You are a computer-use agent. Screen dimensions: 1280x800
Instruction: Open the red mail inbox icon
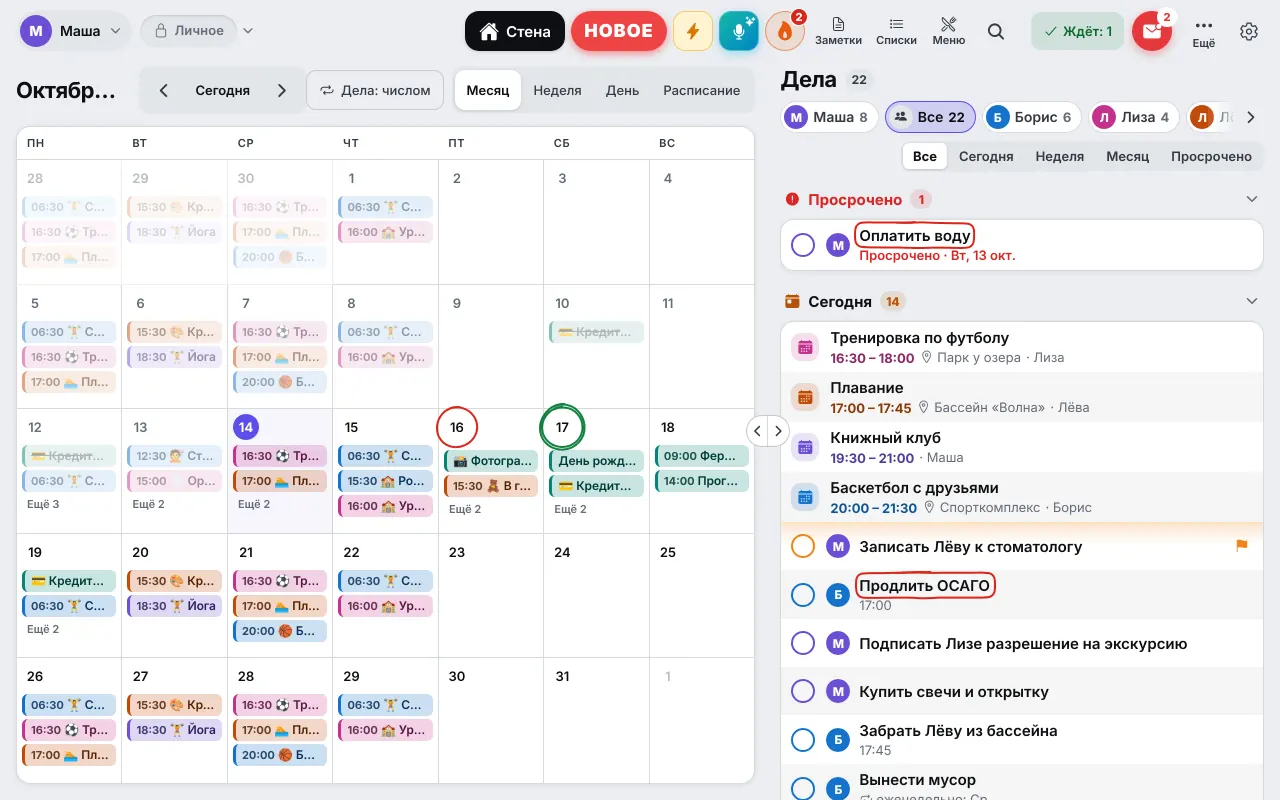(1152, 31)
